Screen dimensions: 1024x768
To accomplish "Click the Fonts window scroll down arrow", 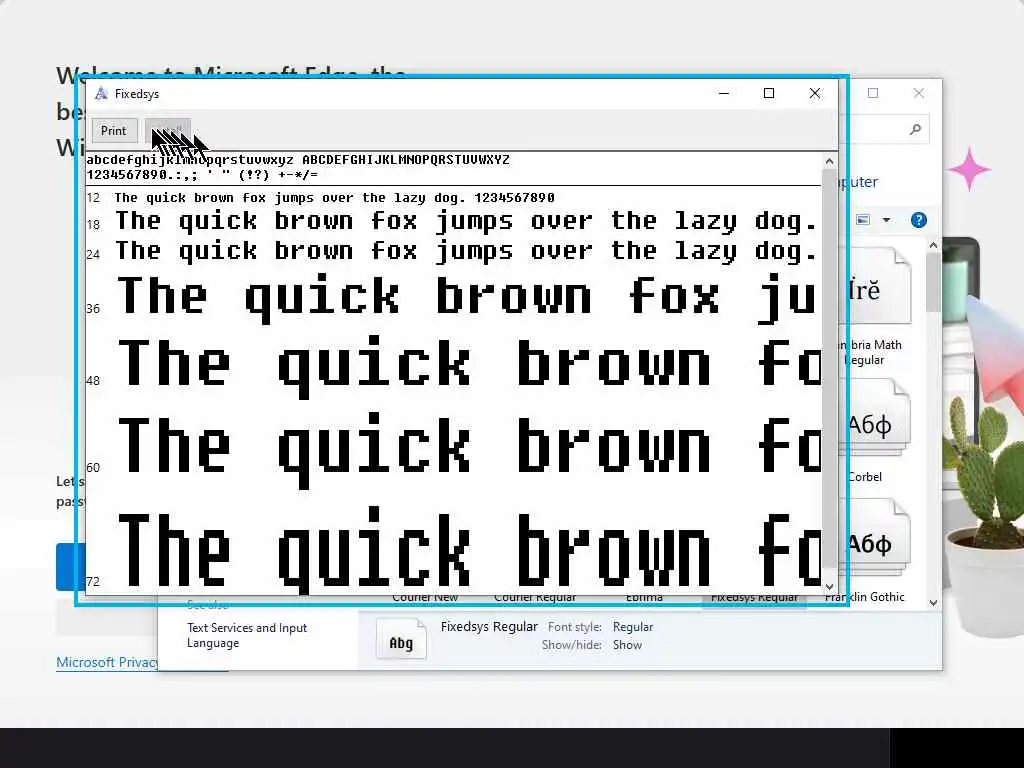I will pyautogui.click(x=933, y=603).
